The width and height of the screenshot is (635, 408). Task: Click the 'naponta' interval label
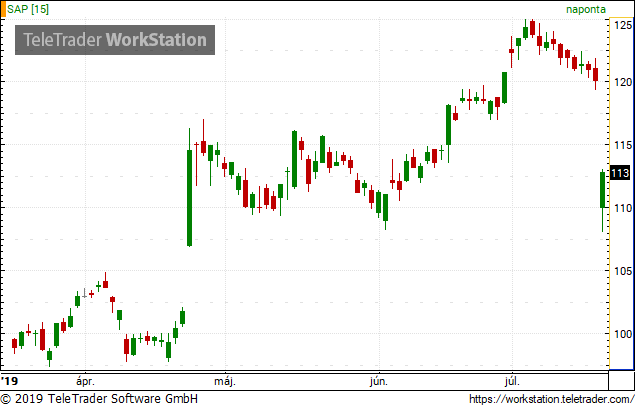pyautogui.click(x=586, y=9)
